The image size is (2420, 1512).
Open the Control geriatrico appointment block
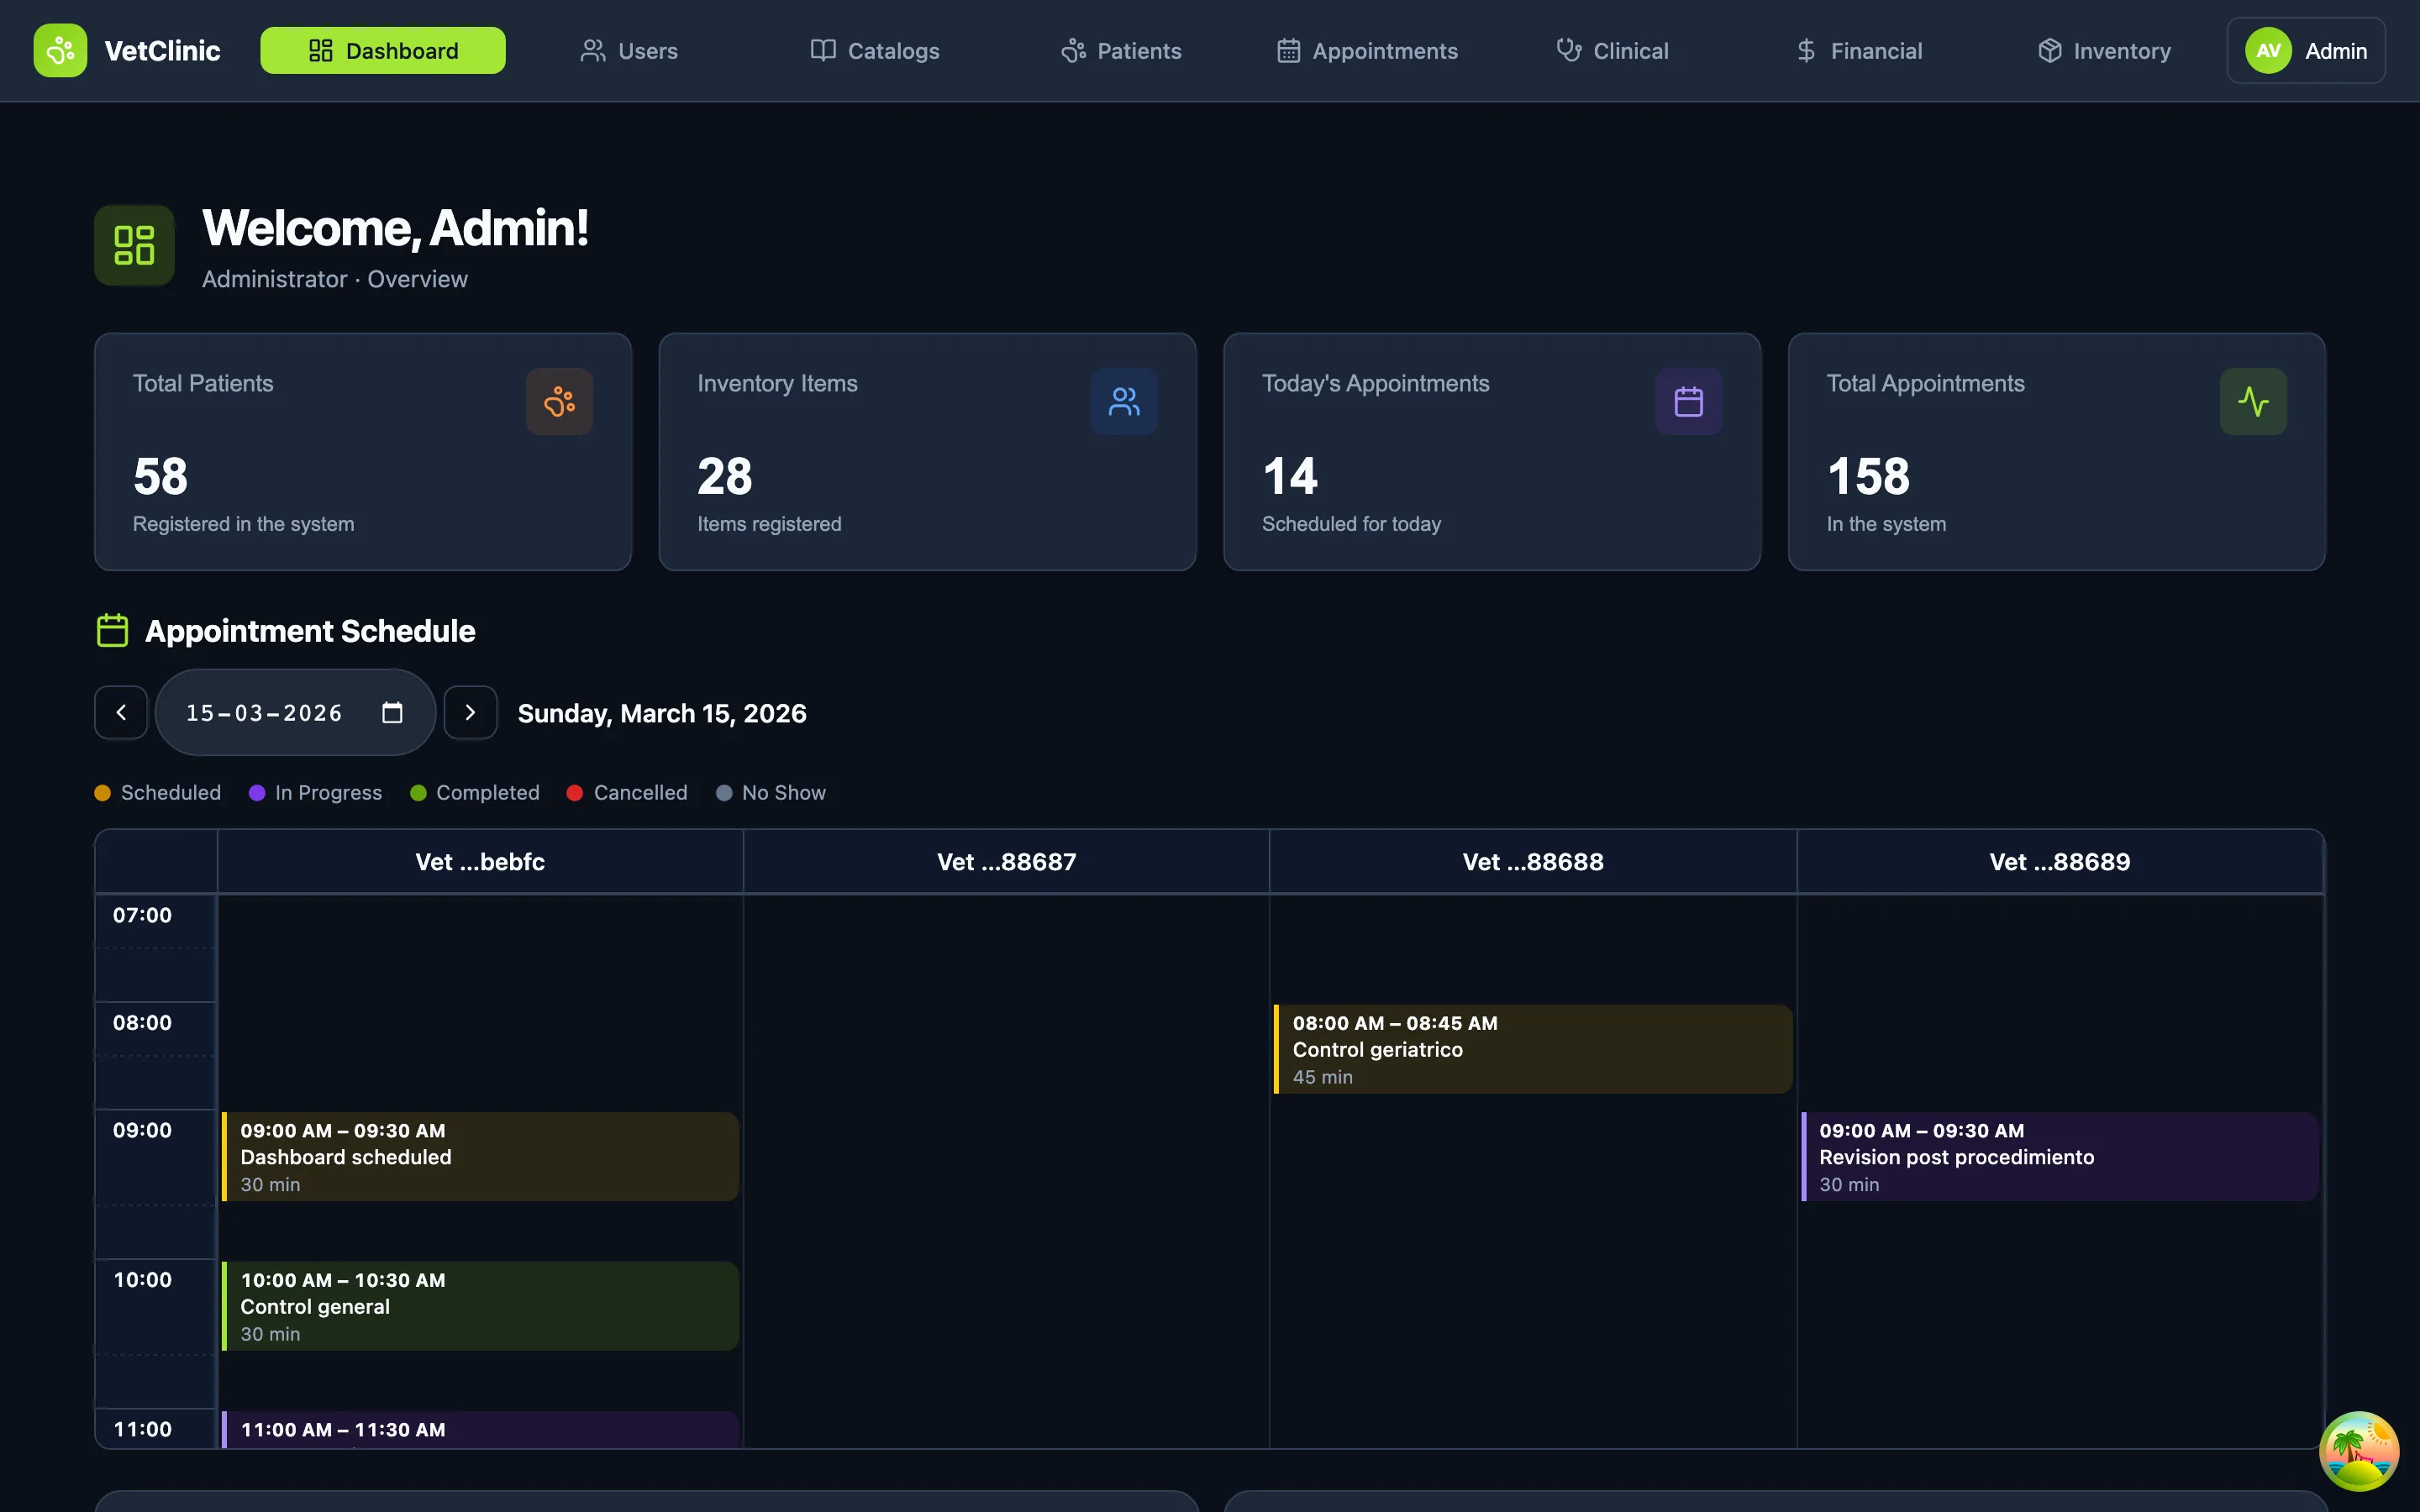click(1532, 1049)
